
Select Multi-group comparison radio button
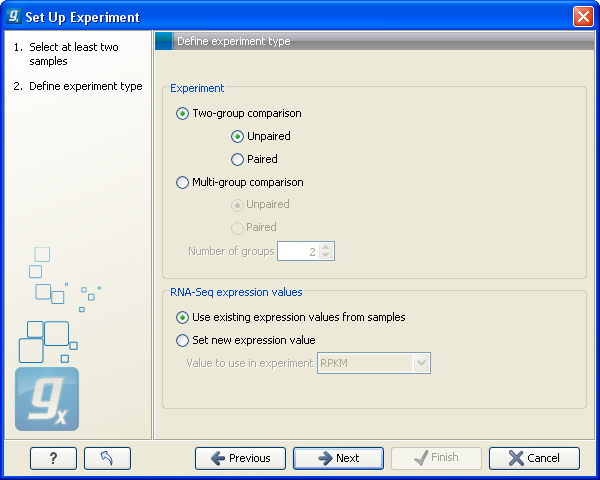tap(182, 182)
